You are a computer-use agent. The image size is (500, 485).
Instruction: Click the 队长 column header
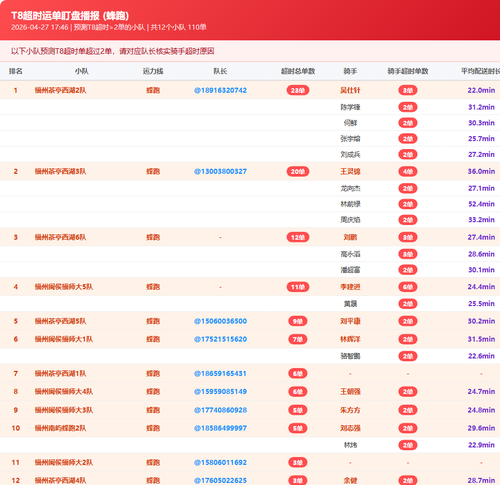point(220,71)
